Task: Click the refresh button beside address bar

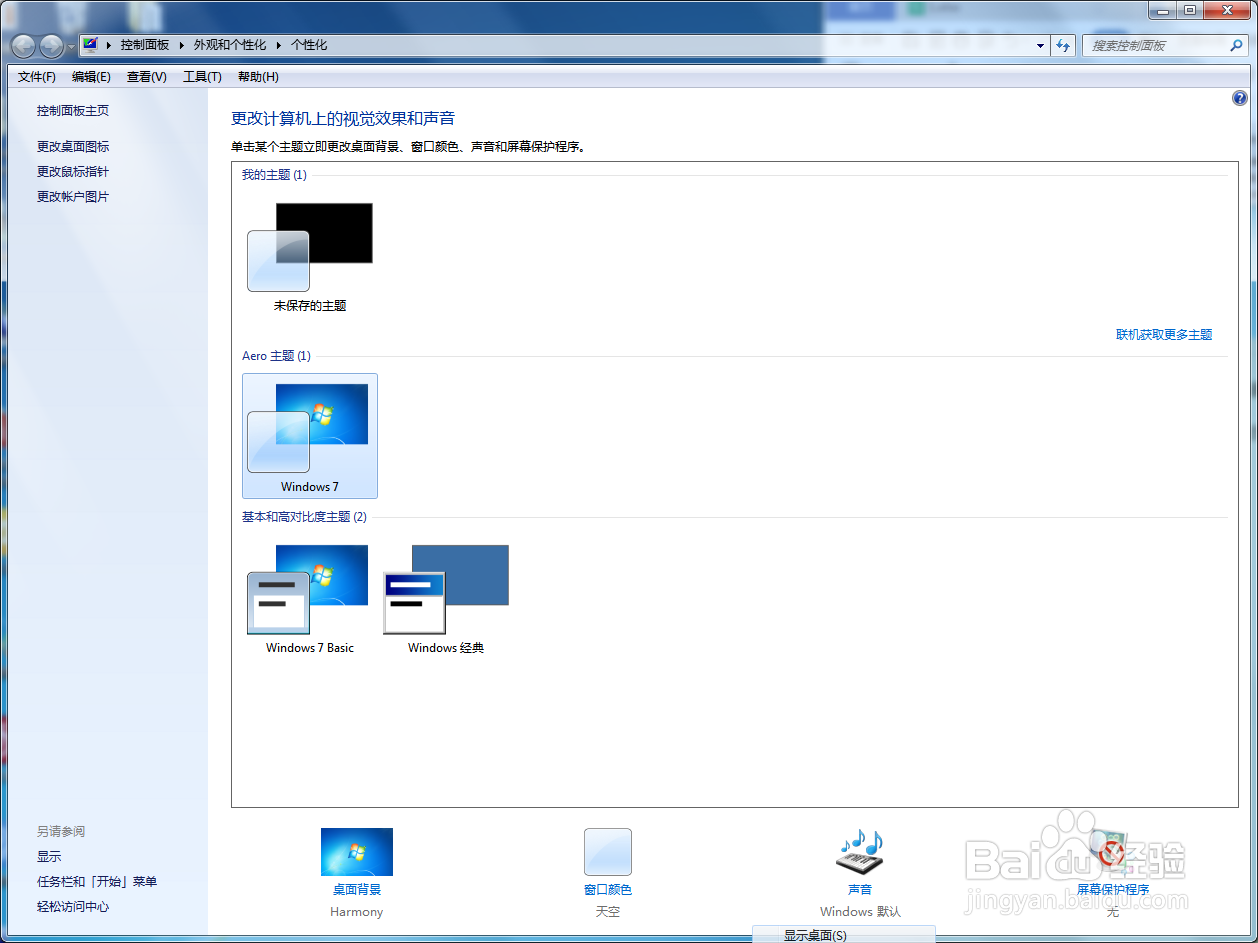Action: (x=1063, y=45)
